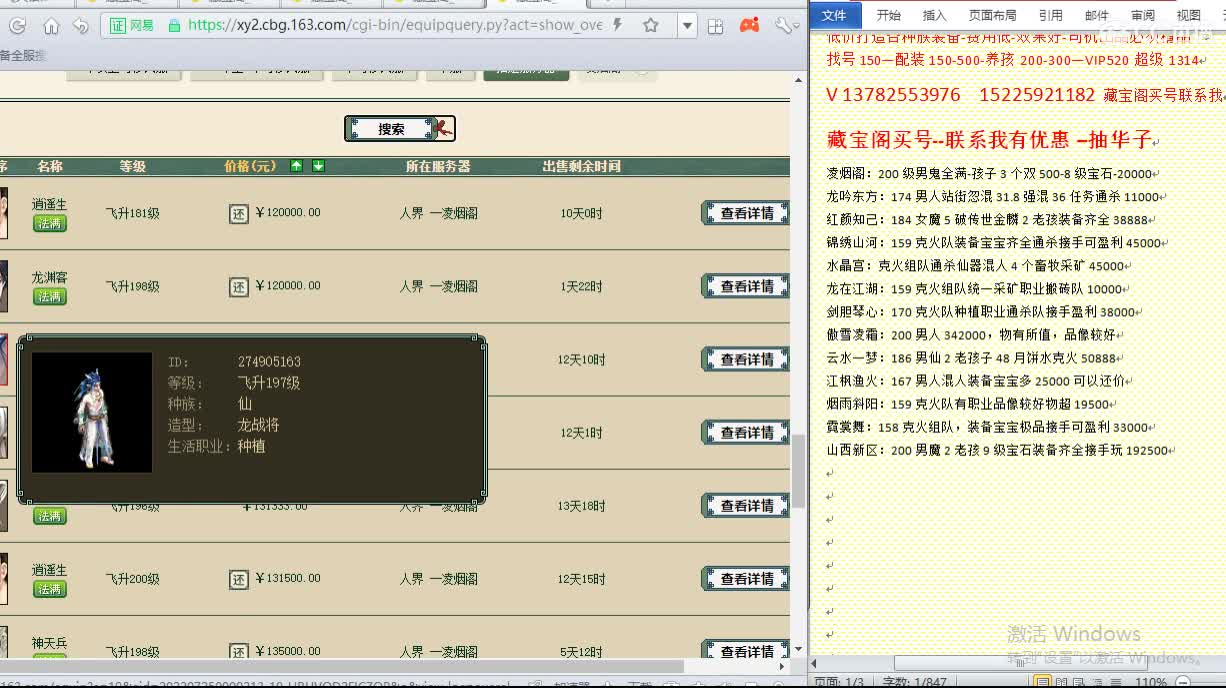
Task: View details for the 12天10时 listing
Action: click(x=746, y=359)
